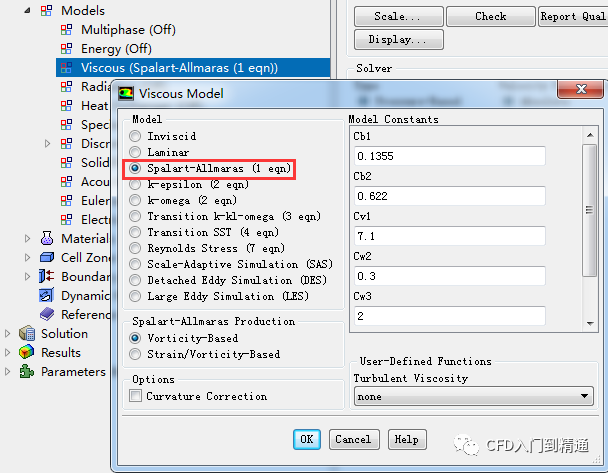Click the Discrete Phase model icon
Screen dimensions: 608x473
[66, 143]
